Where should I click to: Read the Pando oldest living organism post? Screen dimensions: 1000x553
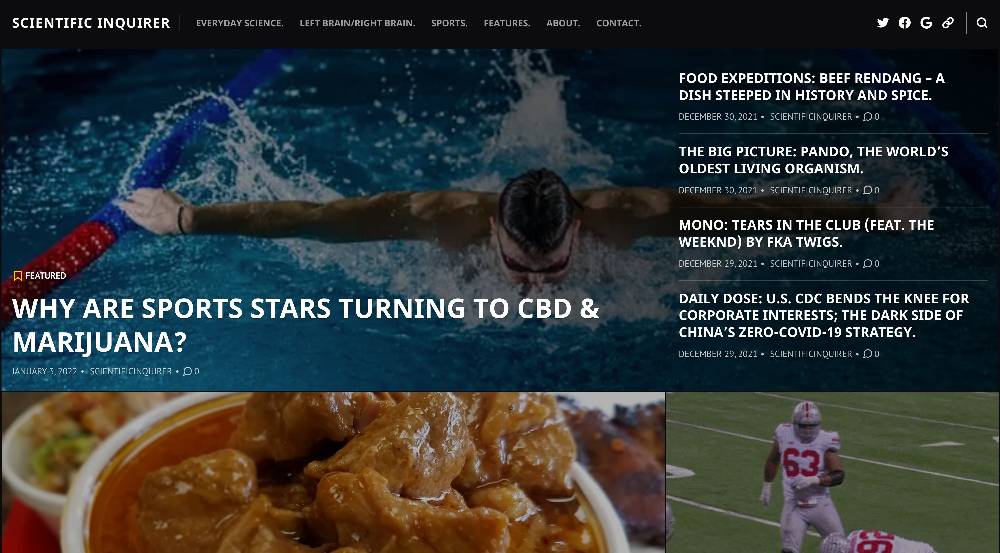(813, 160)
